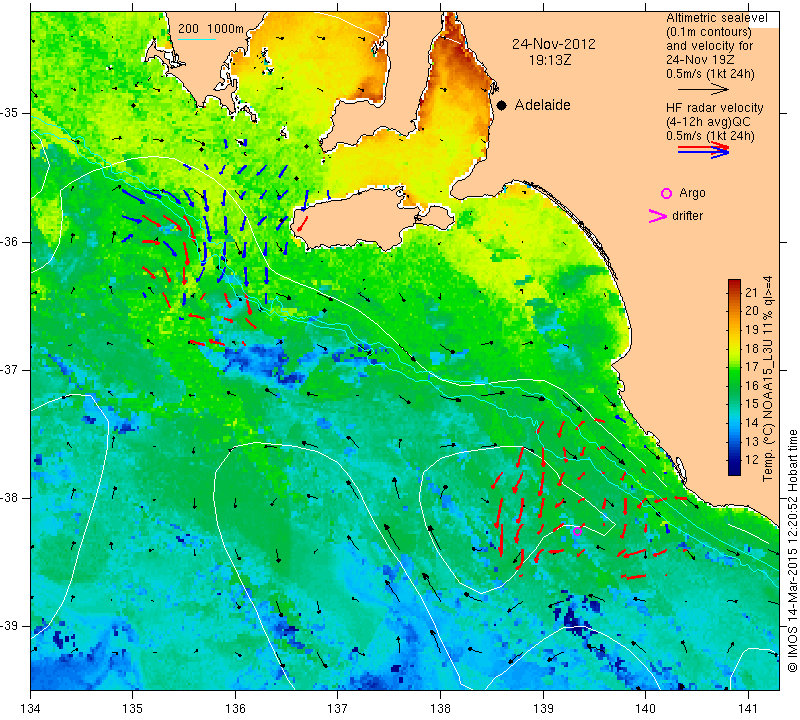Click the temperature color scale bar
The width and height of the screenshot is (800, 720).
pyautogui.click(x=734, y=377)
